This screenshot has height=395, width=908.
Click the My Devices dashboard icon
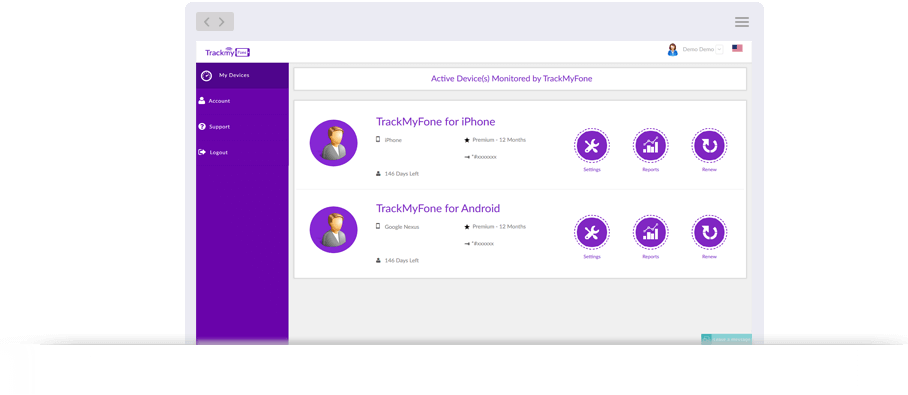pyautogui.click(x=206, y=76)
